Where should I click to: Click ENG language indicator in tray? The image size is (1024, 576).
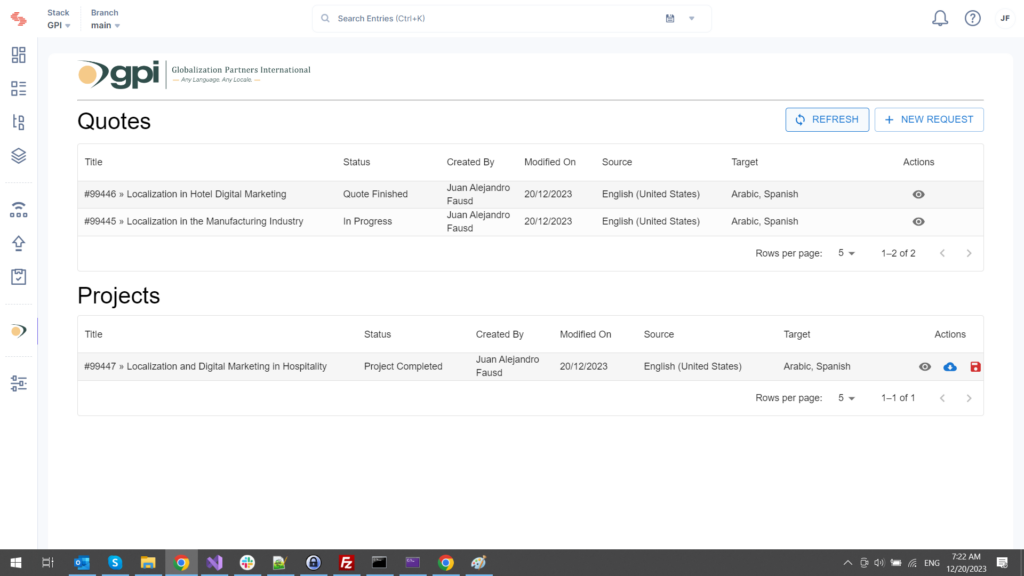(932, 562)
